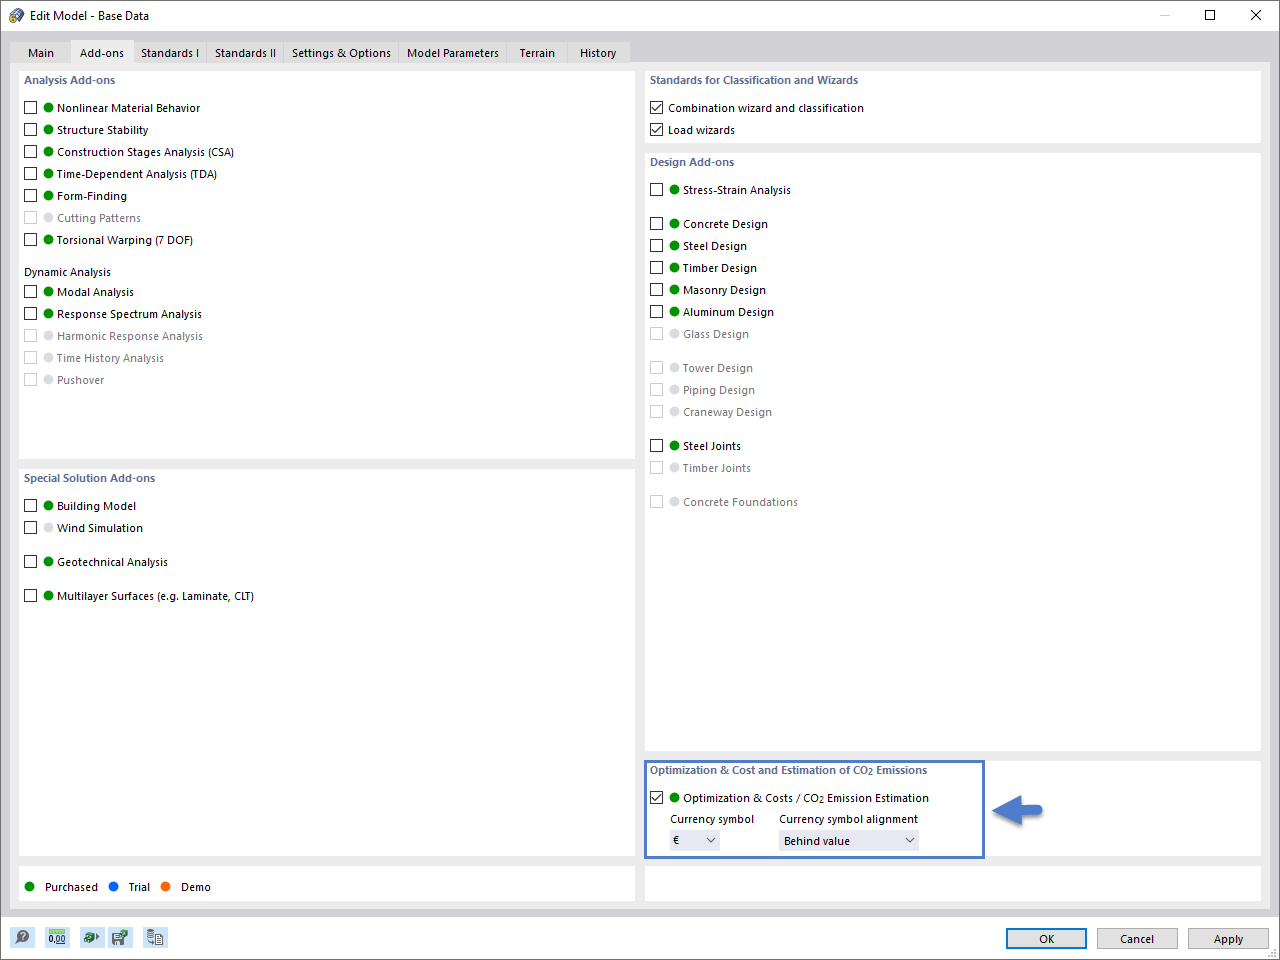Click the Cancel button

(1137, 939)
